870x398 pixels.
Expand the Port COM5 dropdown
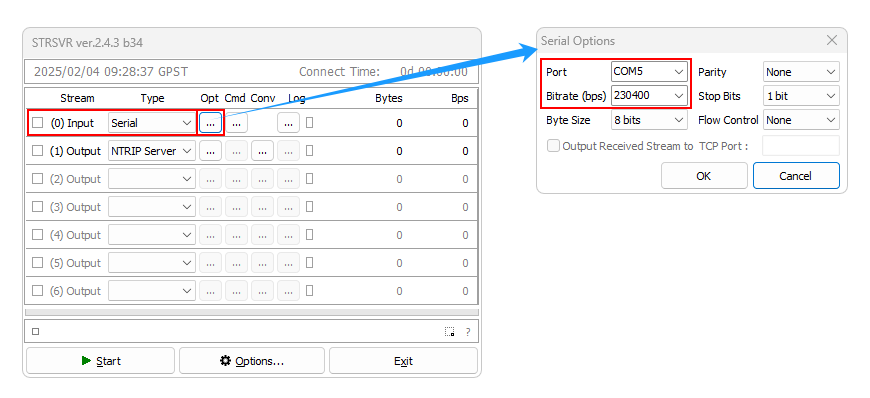tap(649, 72)
